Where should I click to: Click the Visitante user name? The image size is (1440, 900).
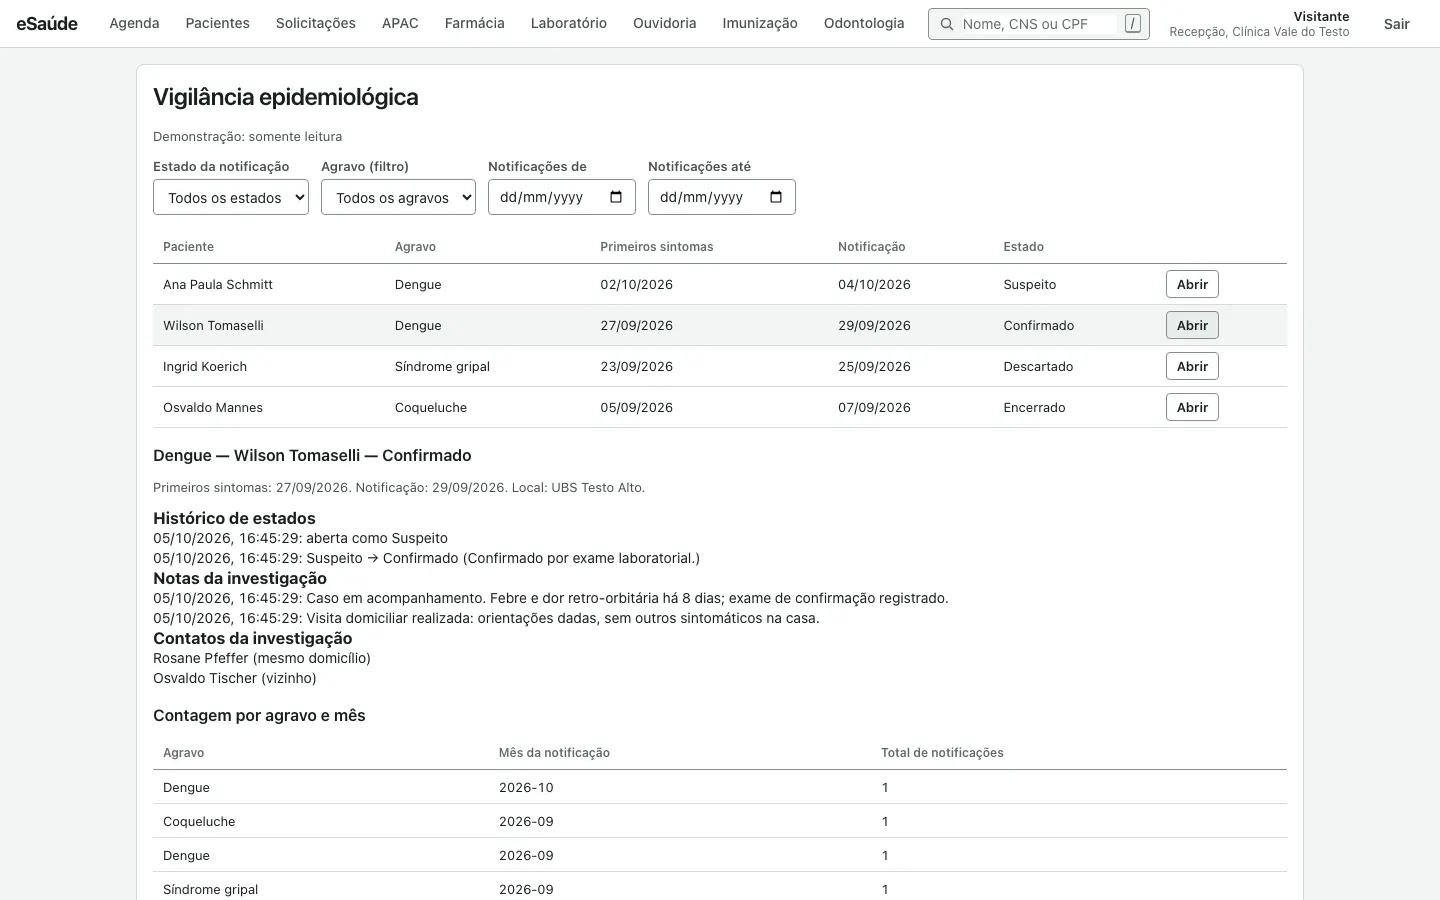(x=1321, y=16)
